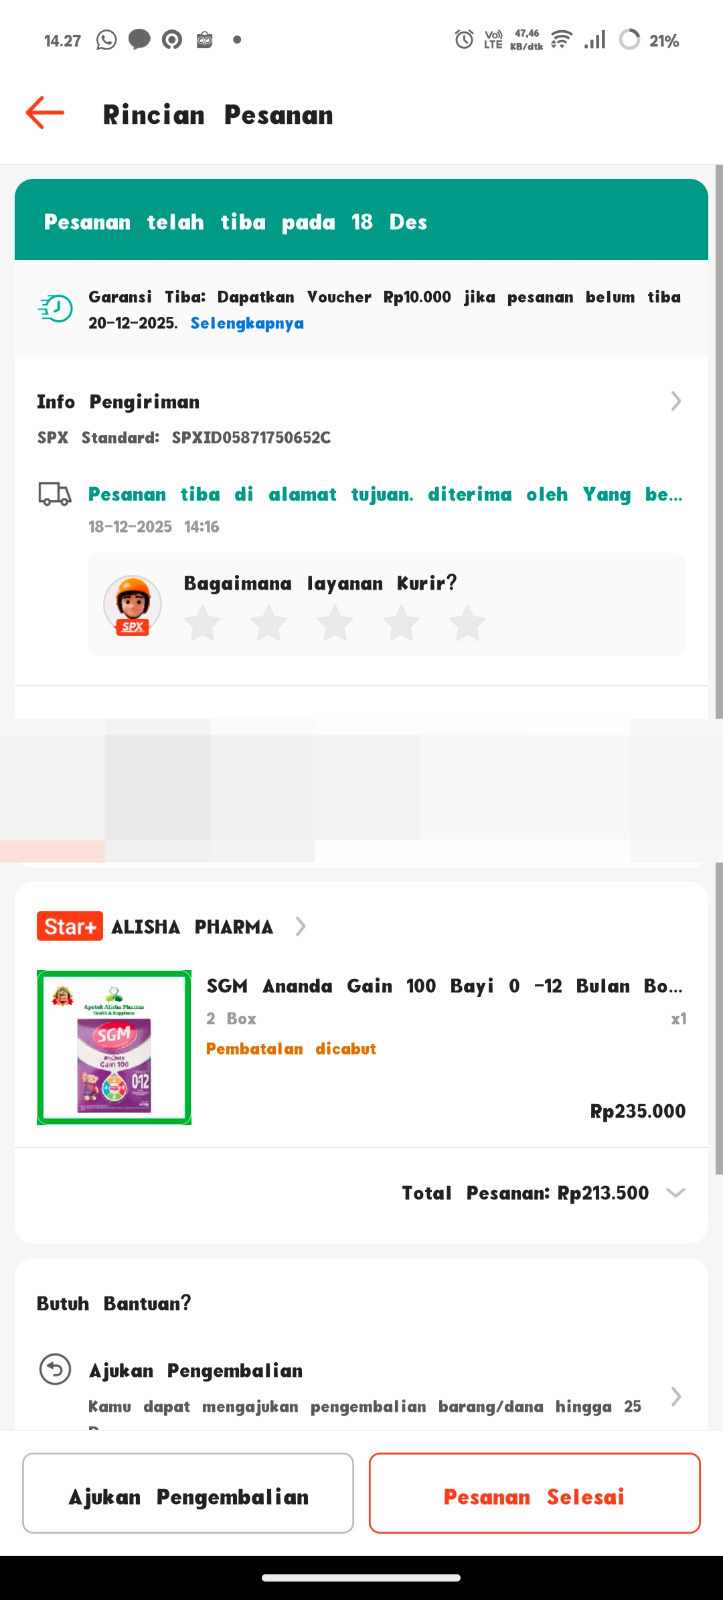Open WhatsApp notification icon in status bar
Viewport: 723px width, 1600px height.
click(x=106, y=40)
